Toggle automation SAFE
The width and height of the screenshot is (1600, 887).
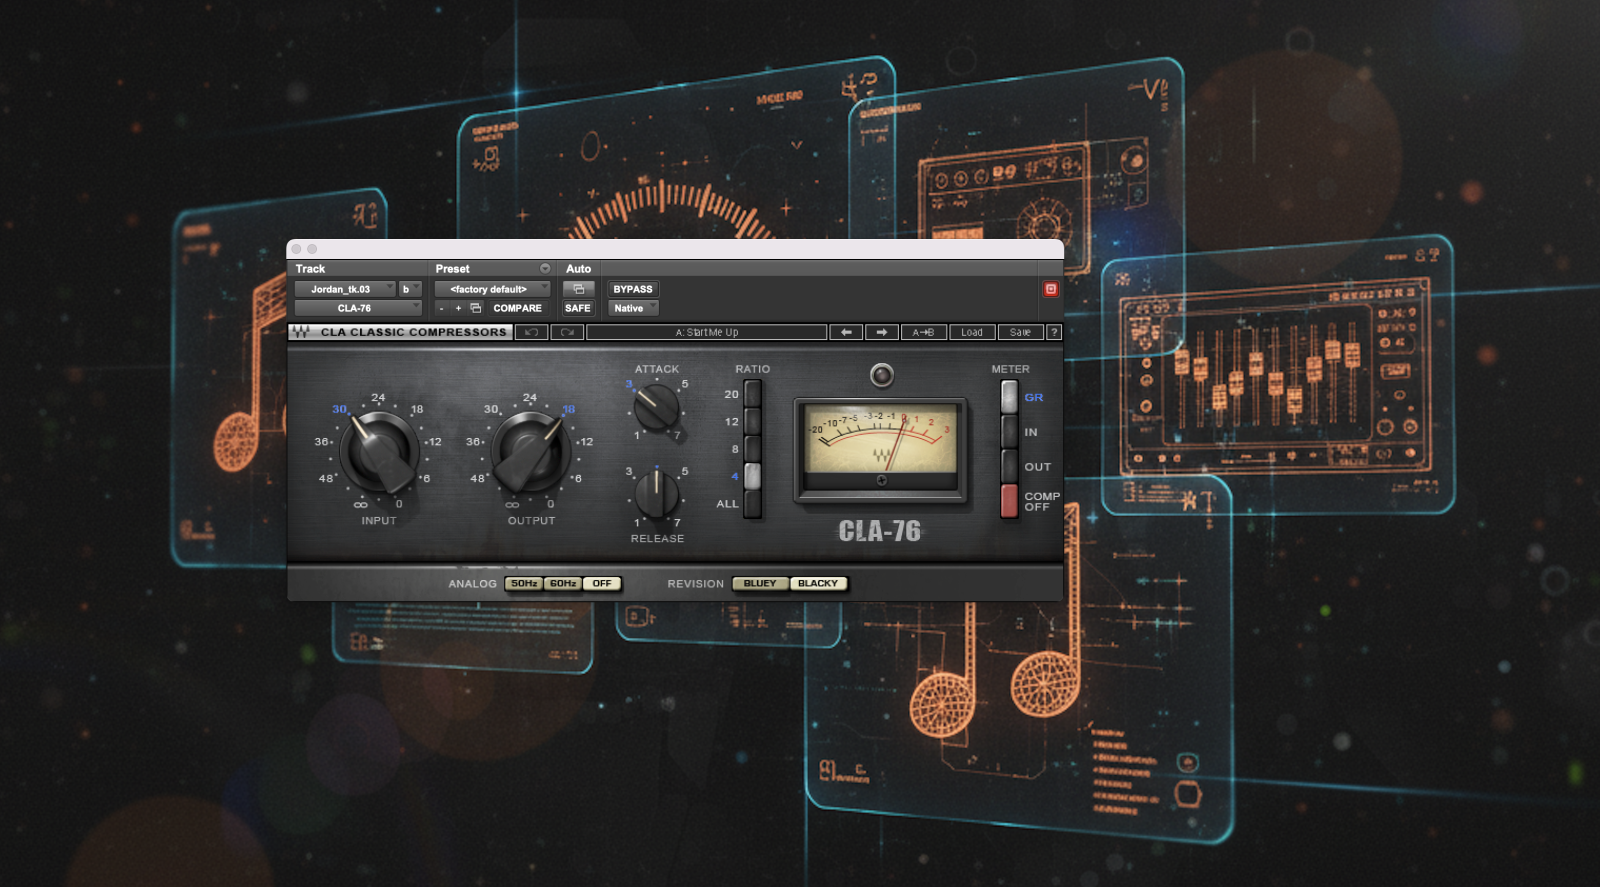578,308
